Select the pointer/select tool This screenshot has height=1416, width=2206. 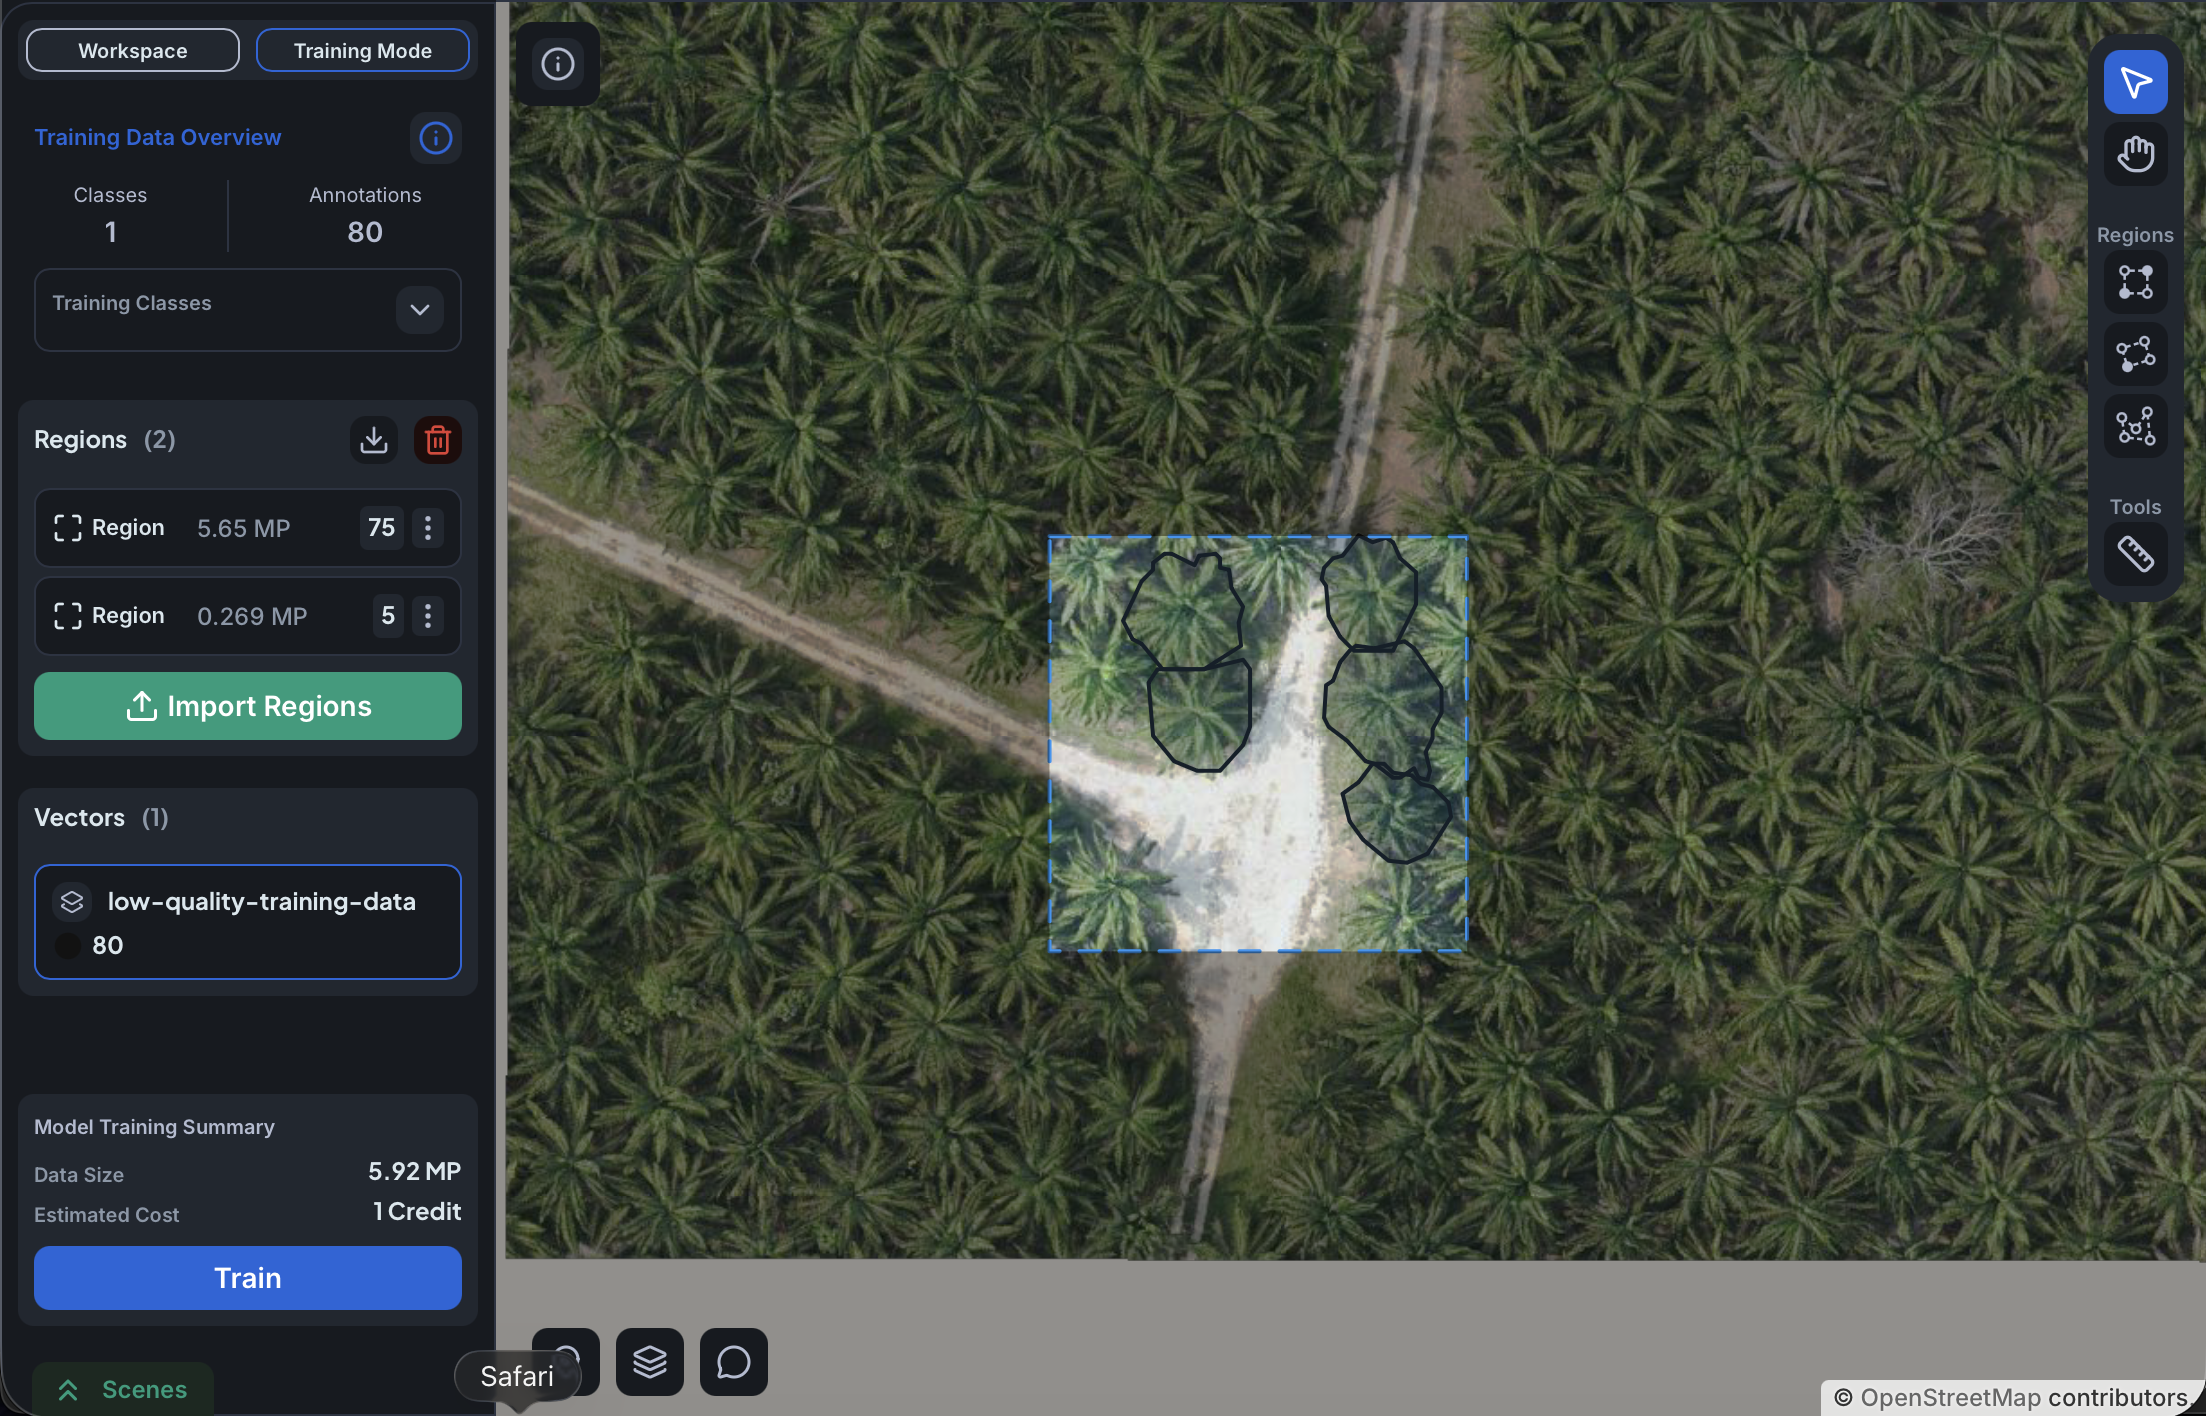point(2135,82)
